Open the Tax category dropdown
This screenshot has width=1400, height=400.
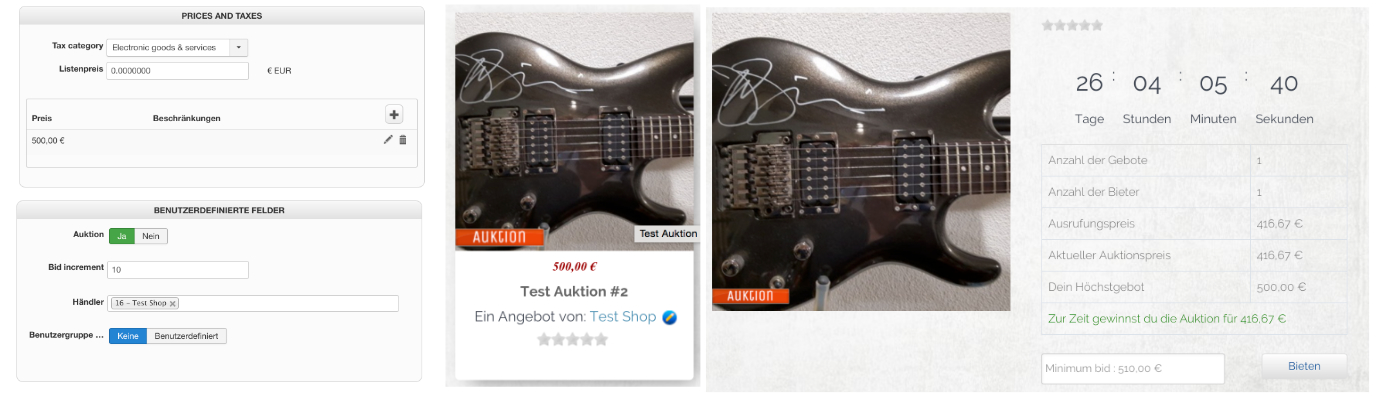(x=177, y=47)
